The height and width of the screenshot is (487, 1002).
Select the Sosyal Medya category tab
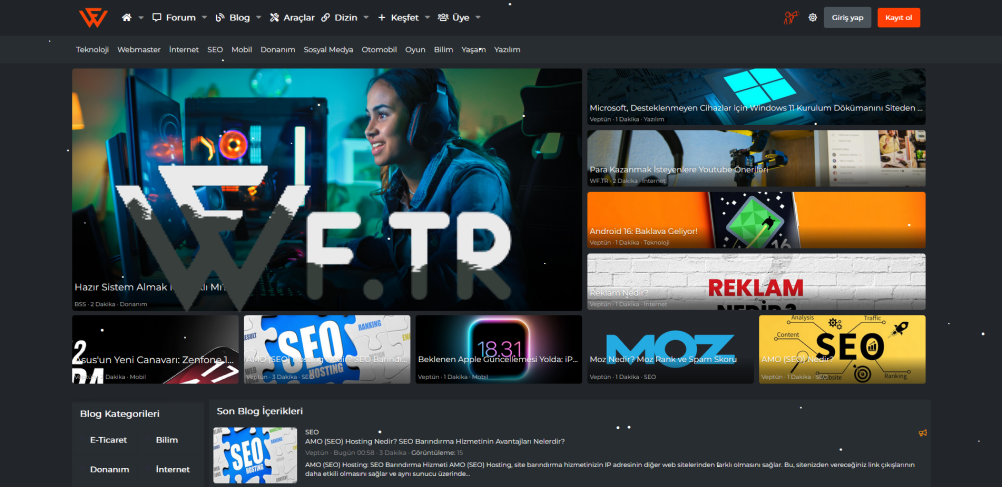click(328, 49)
